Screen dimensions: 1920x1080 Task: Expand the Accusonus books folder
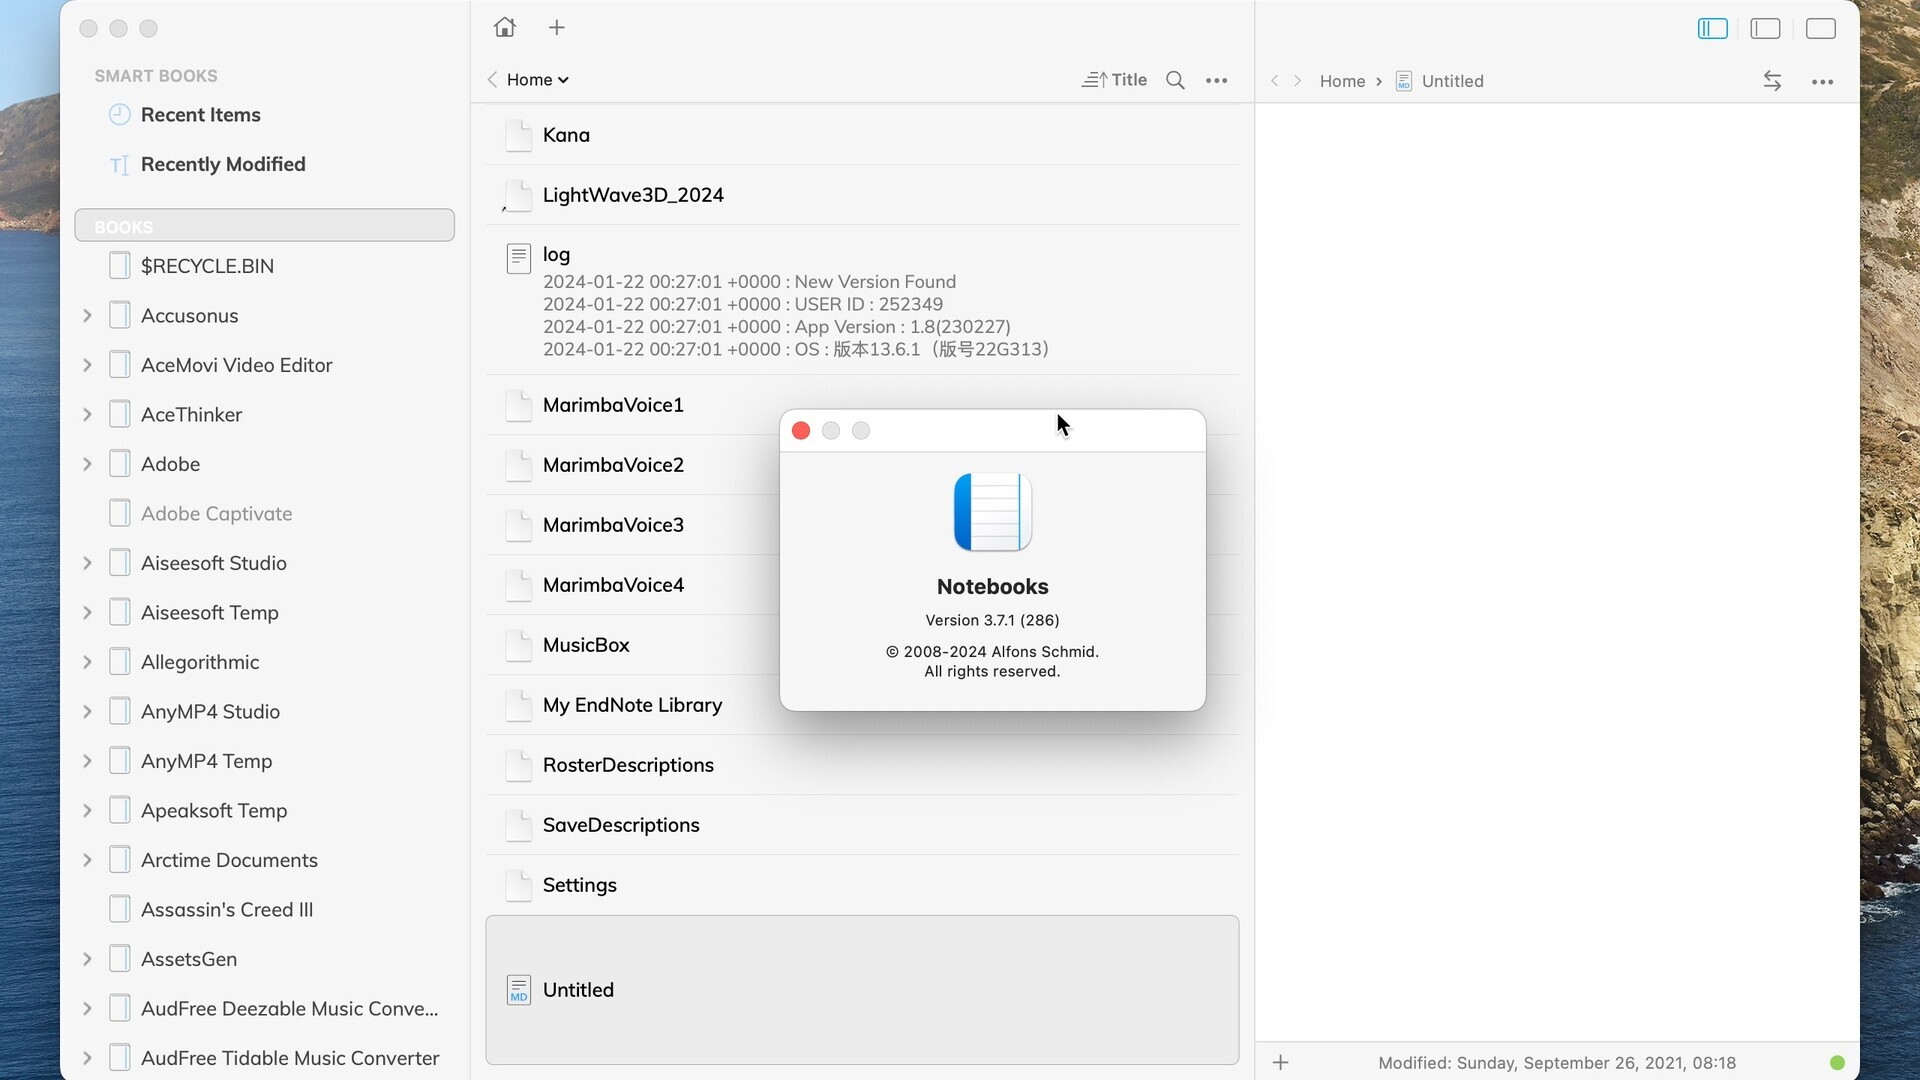88,315
